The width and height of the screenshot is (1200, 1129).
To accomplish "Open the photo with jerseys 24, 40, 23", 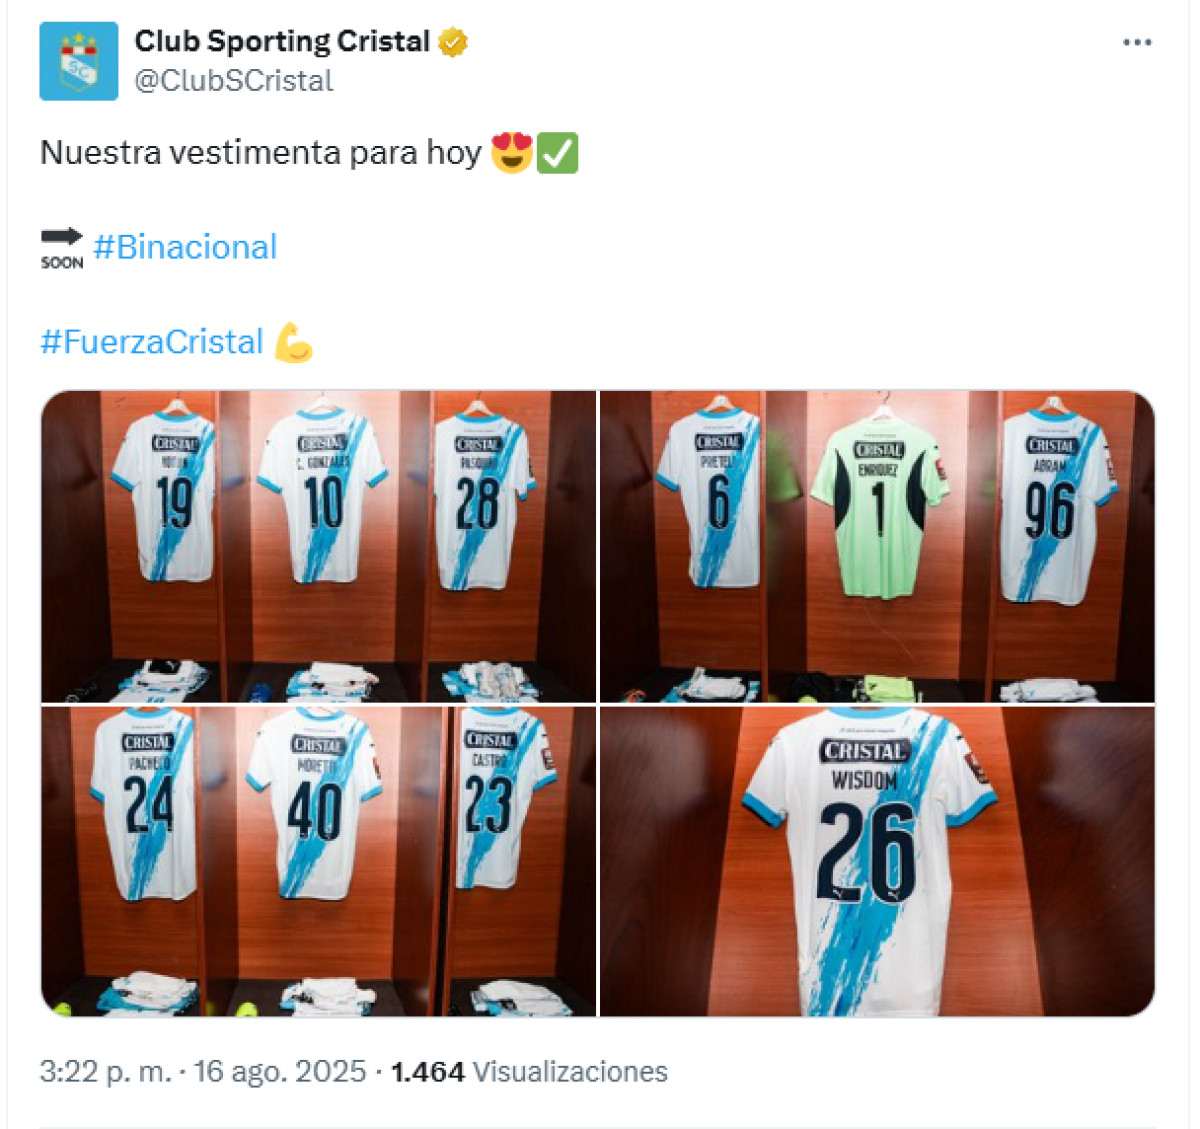I will click(319, 861).
